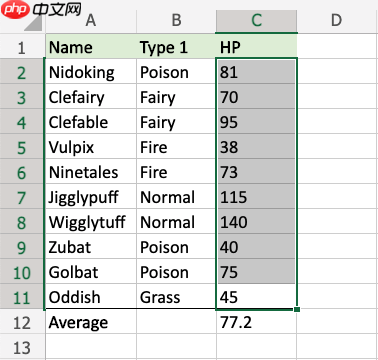
Task: Select row 12 header
Action: point(22,322)
